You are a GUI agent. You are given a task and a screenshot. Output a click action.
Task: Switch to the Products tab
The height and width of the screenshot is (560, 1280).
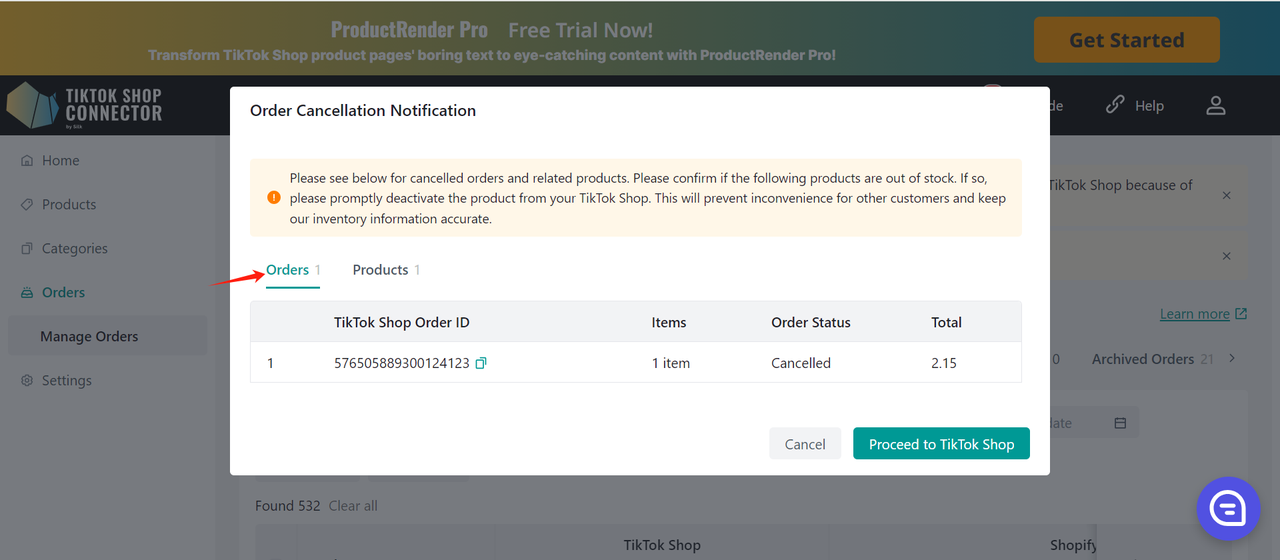pyautogui.click(x=381, y=270)
